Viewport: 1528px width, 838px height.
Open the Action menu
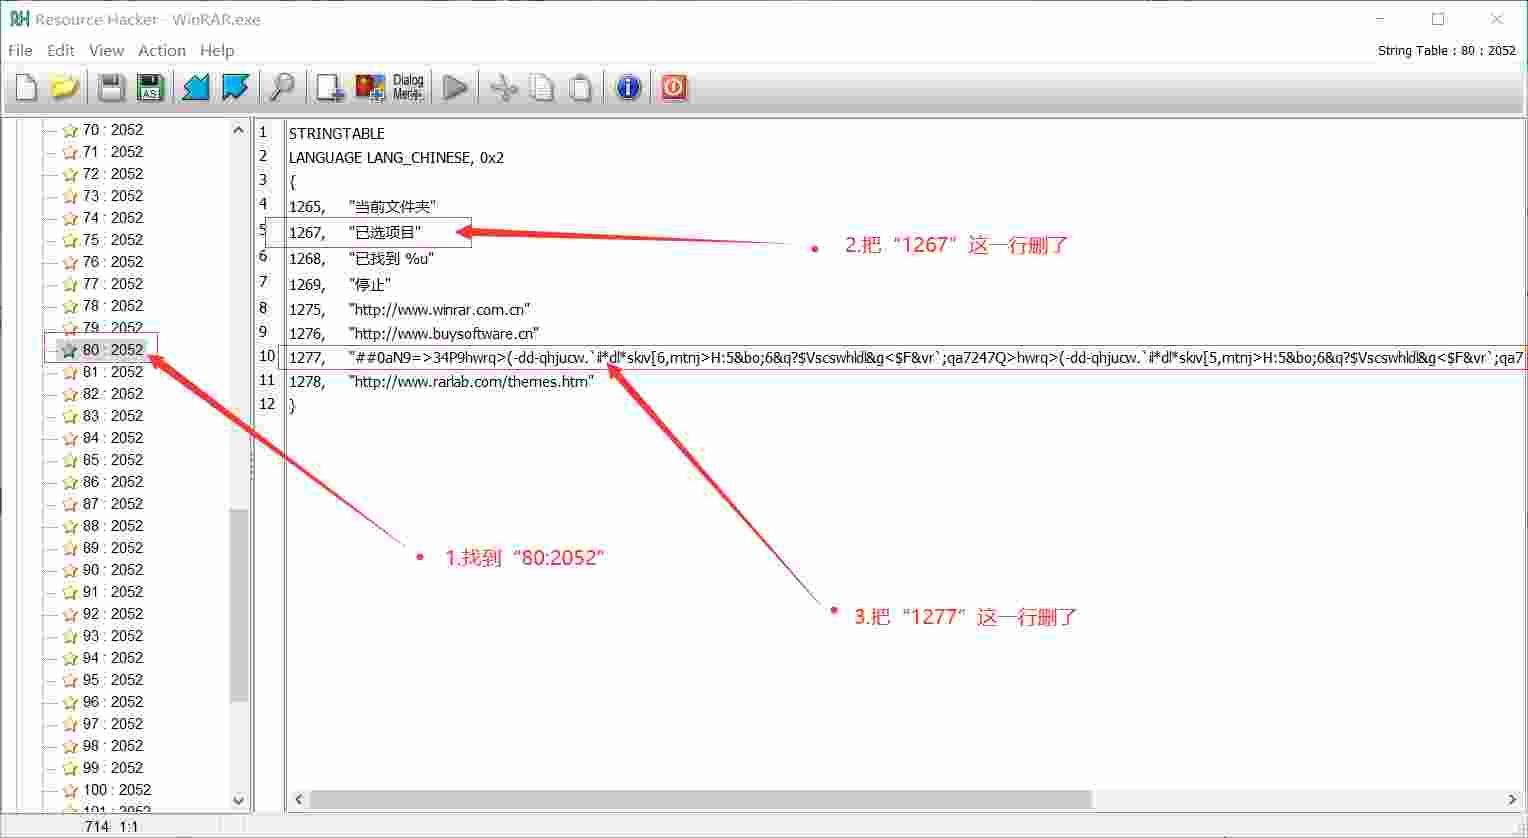click(x=162, y=50)
